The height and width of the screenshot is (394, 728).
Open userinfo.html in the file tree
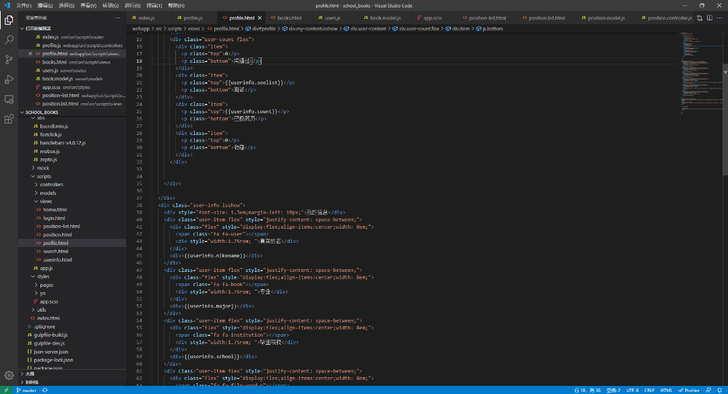pyautogui.click(x=57, y=260)
